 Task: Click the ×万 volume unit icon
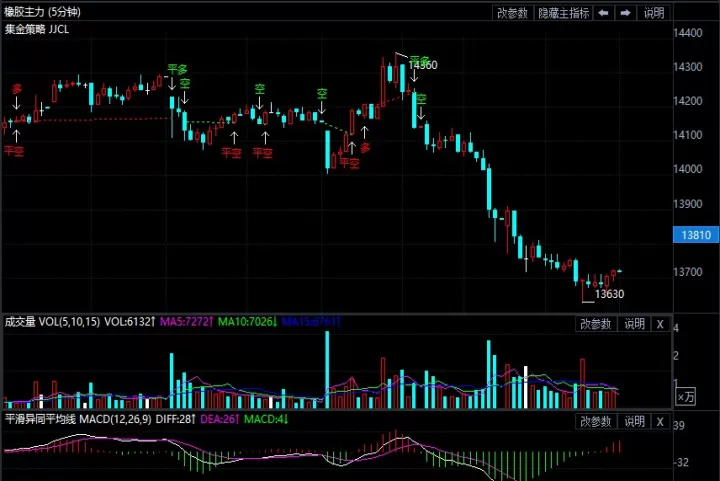click(x=686, y=397)
